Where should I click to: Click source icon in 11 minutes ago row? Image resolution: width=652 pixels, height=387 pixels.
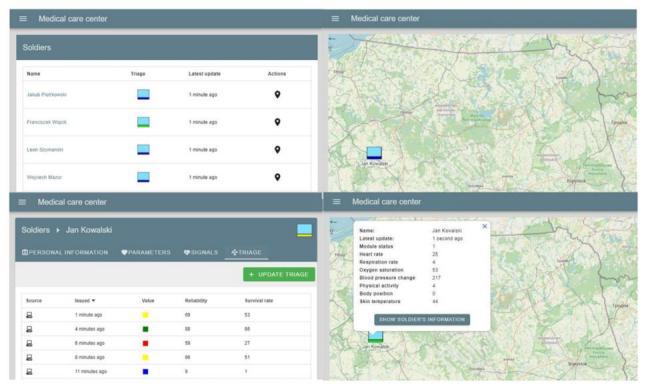point(29,372)
